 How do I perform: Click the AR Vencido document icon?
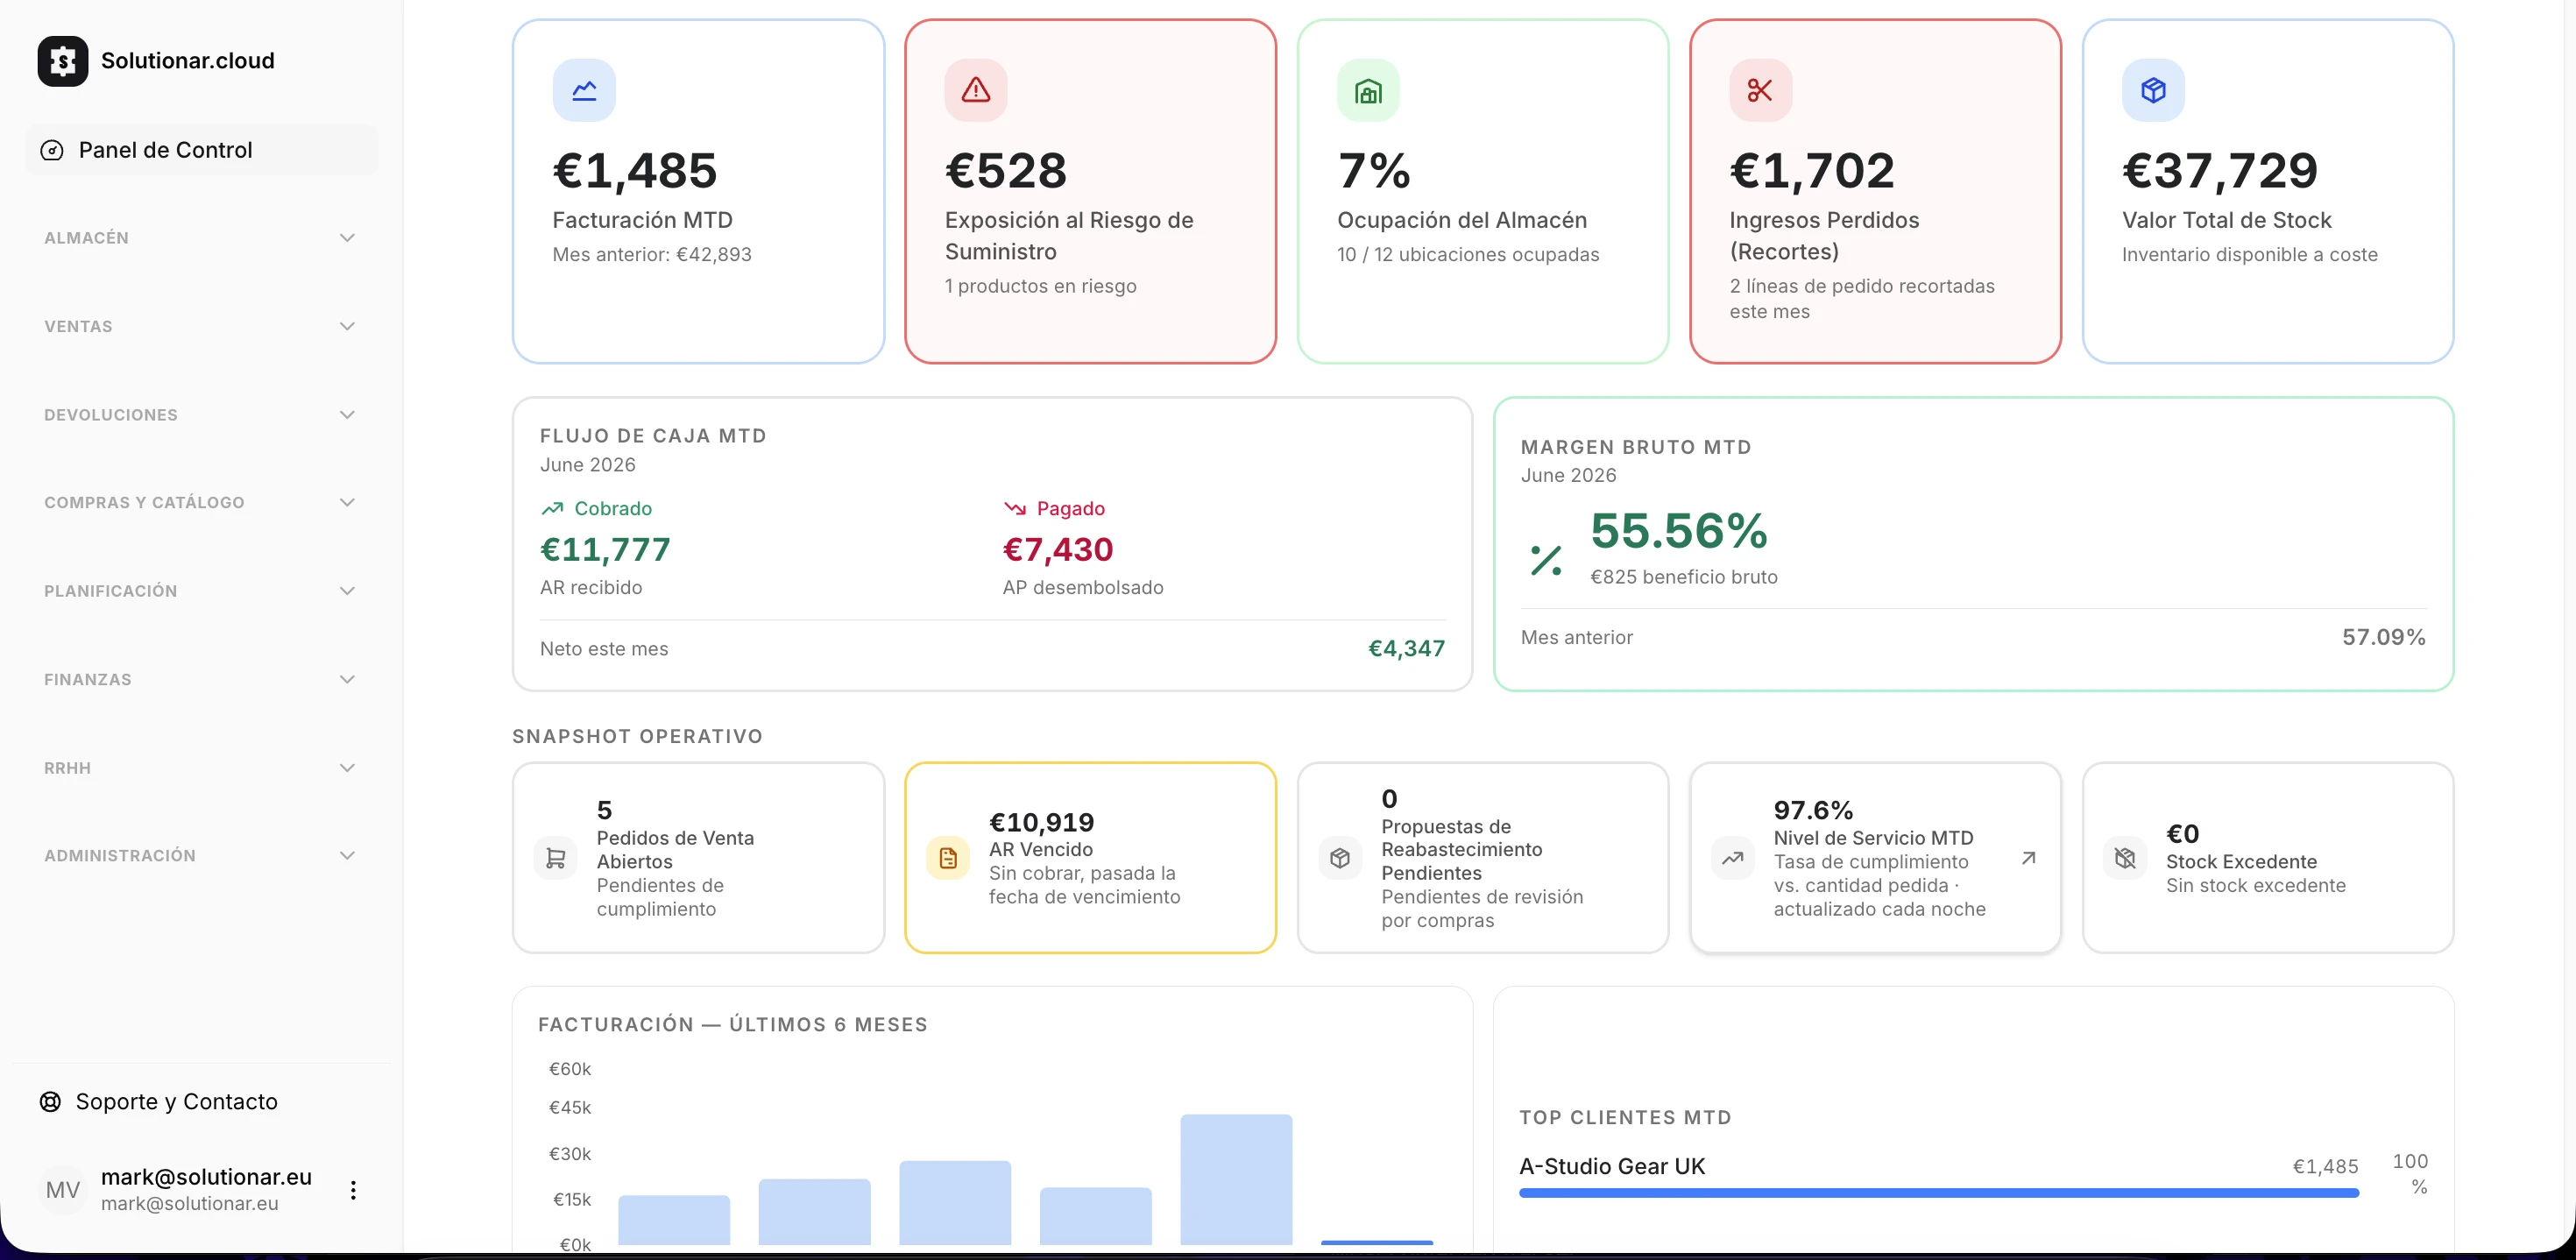[948, 858]
